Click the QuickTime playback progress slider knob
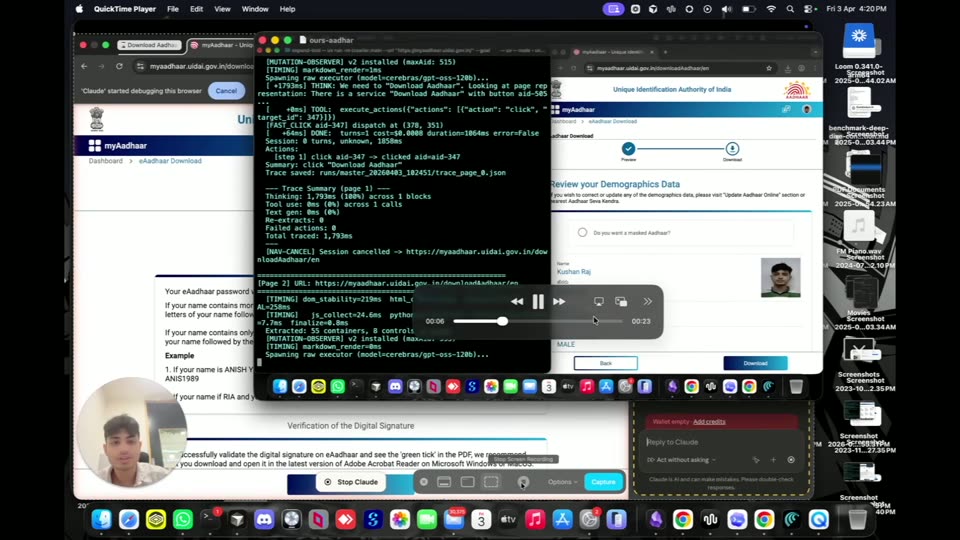This screenshot has width=960, height=540. (502, 321)
